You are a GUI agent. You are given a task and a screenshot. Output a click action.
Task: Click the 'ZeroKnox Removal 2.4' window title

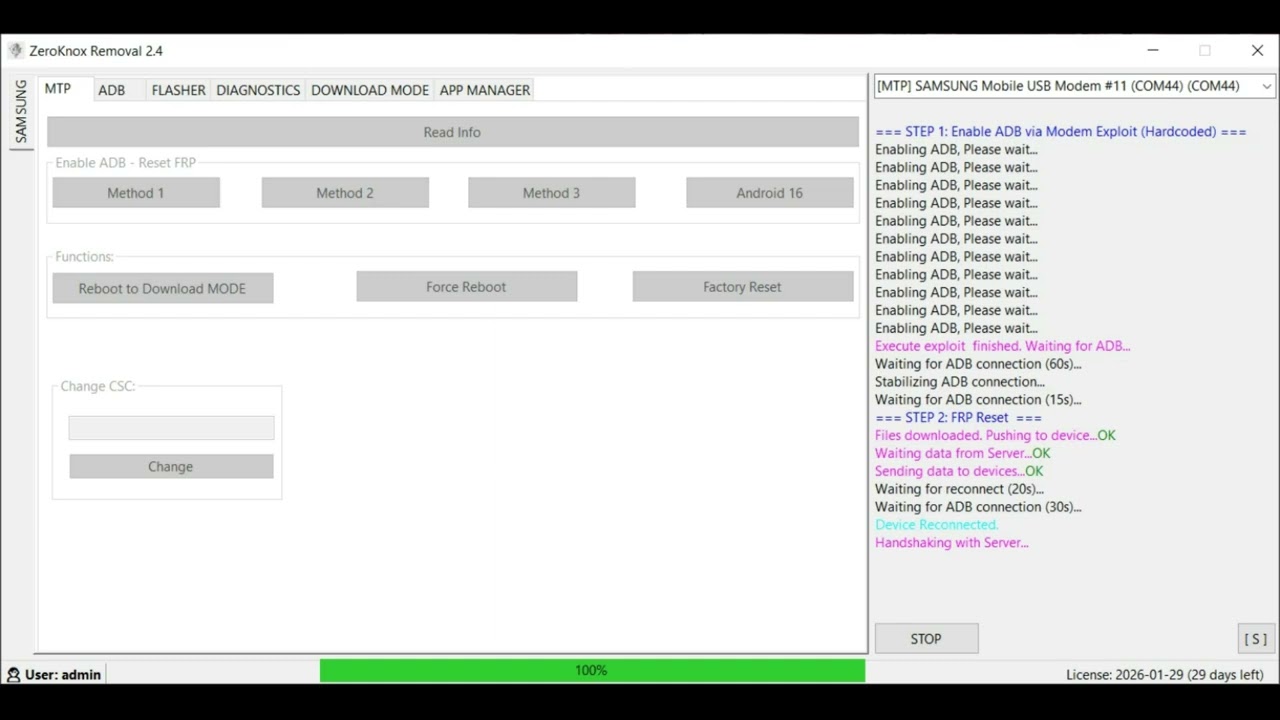[96, 51]
